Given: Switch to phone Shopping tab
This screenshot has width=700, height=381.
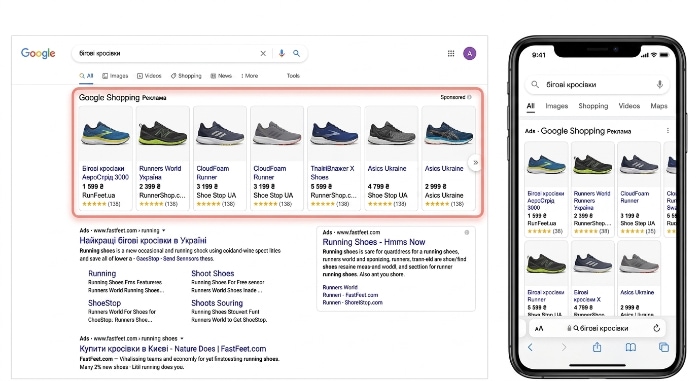Looking at the screenshot, I should [x=593, y=106].
